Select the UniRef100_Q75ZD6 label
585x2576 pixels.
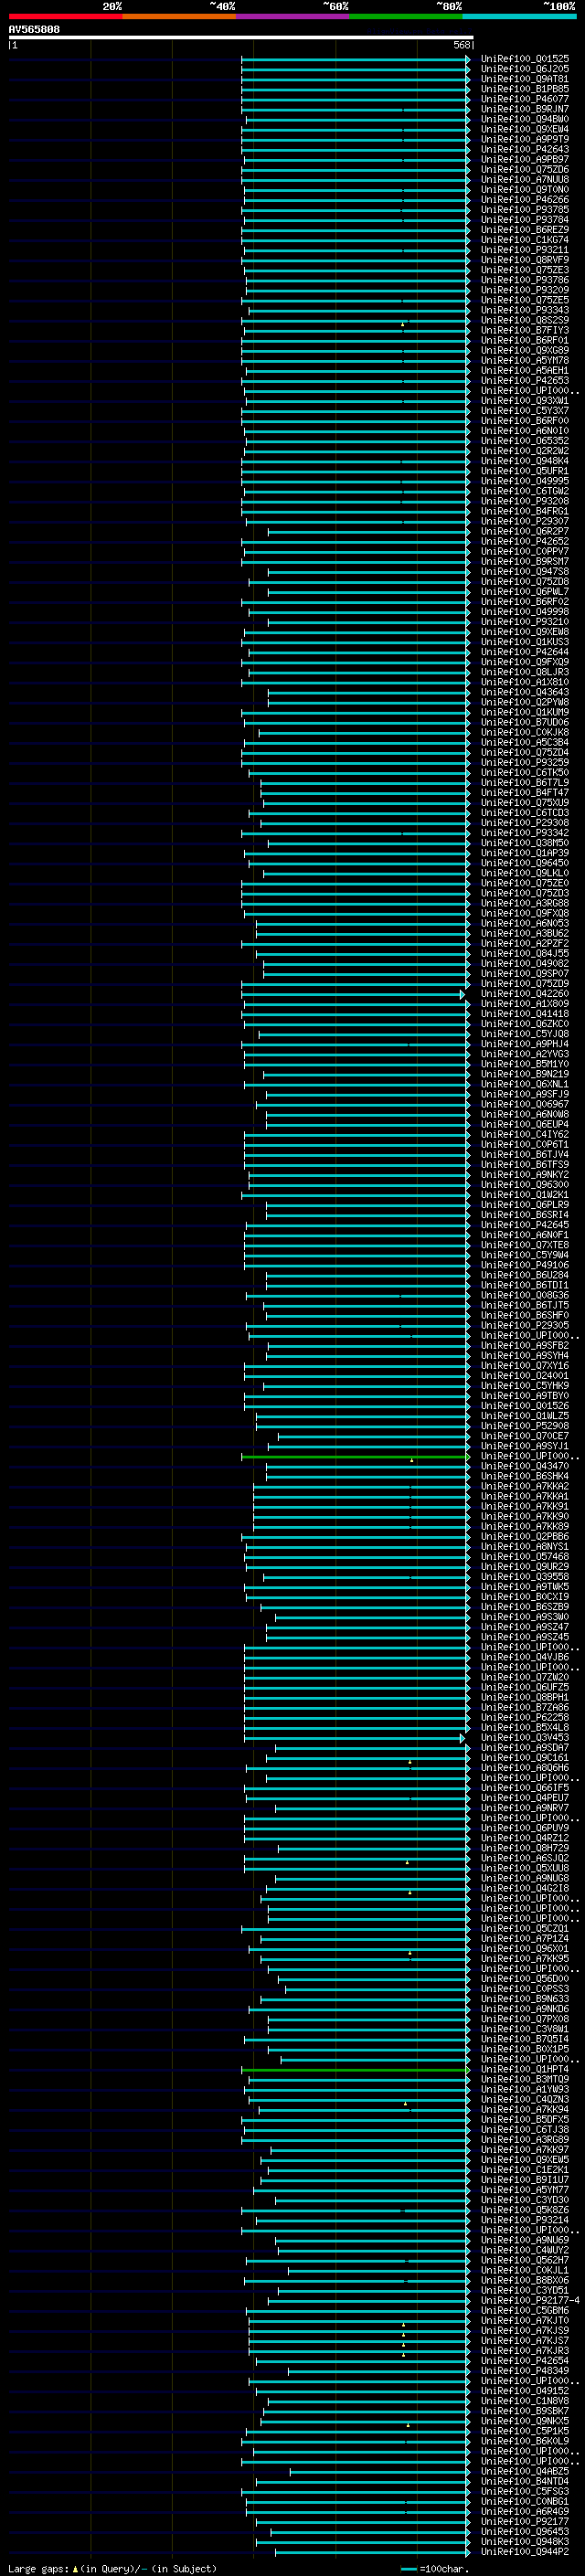click(x=525, y=170)
